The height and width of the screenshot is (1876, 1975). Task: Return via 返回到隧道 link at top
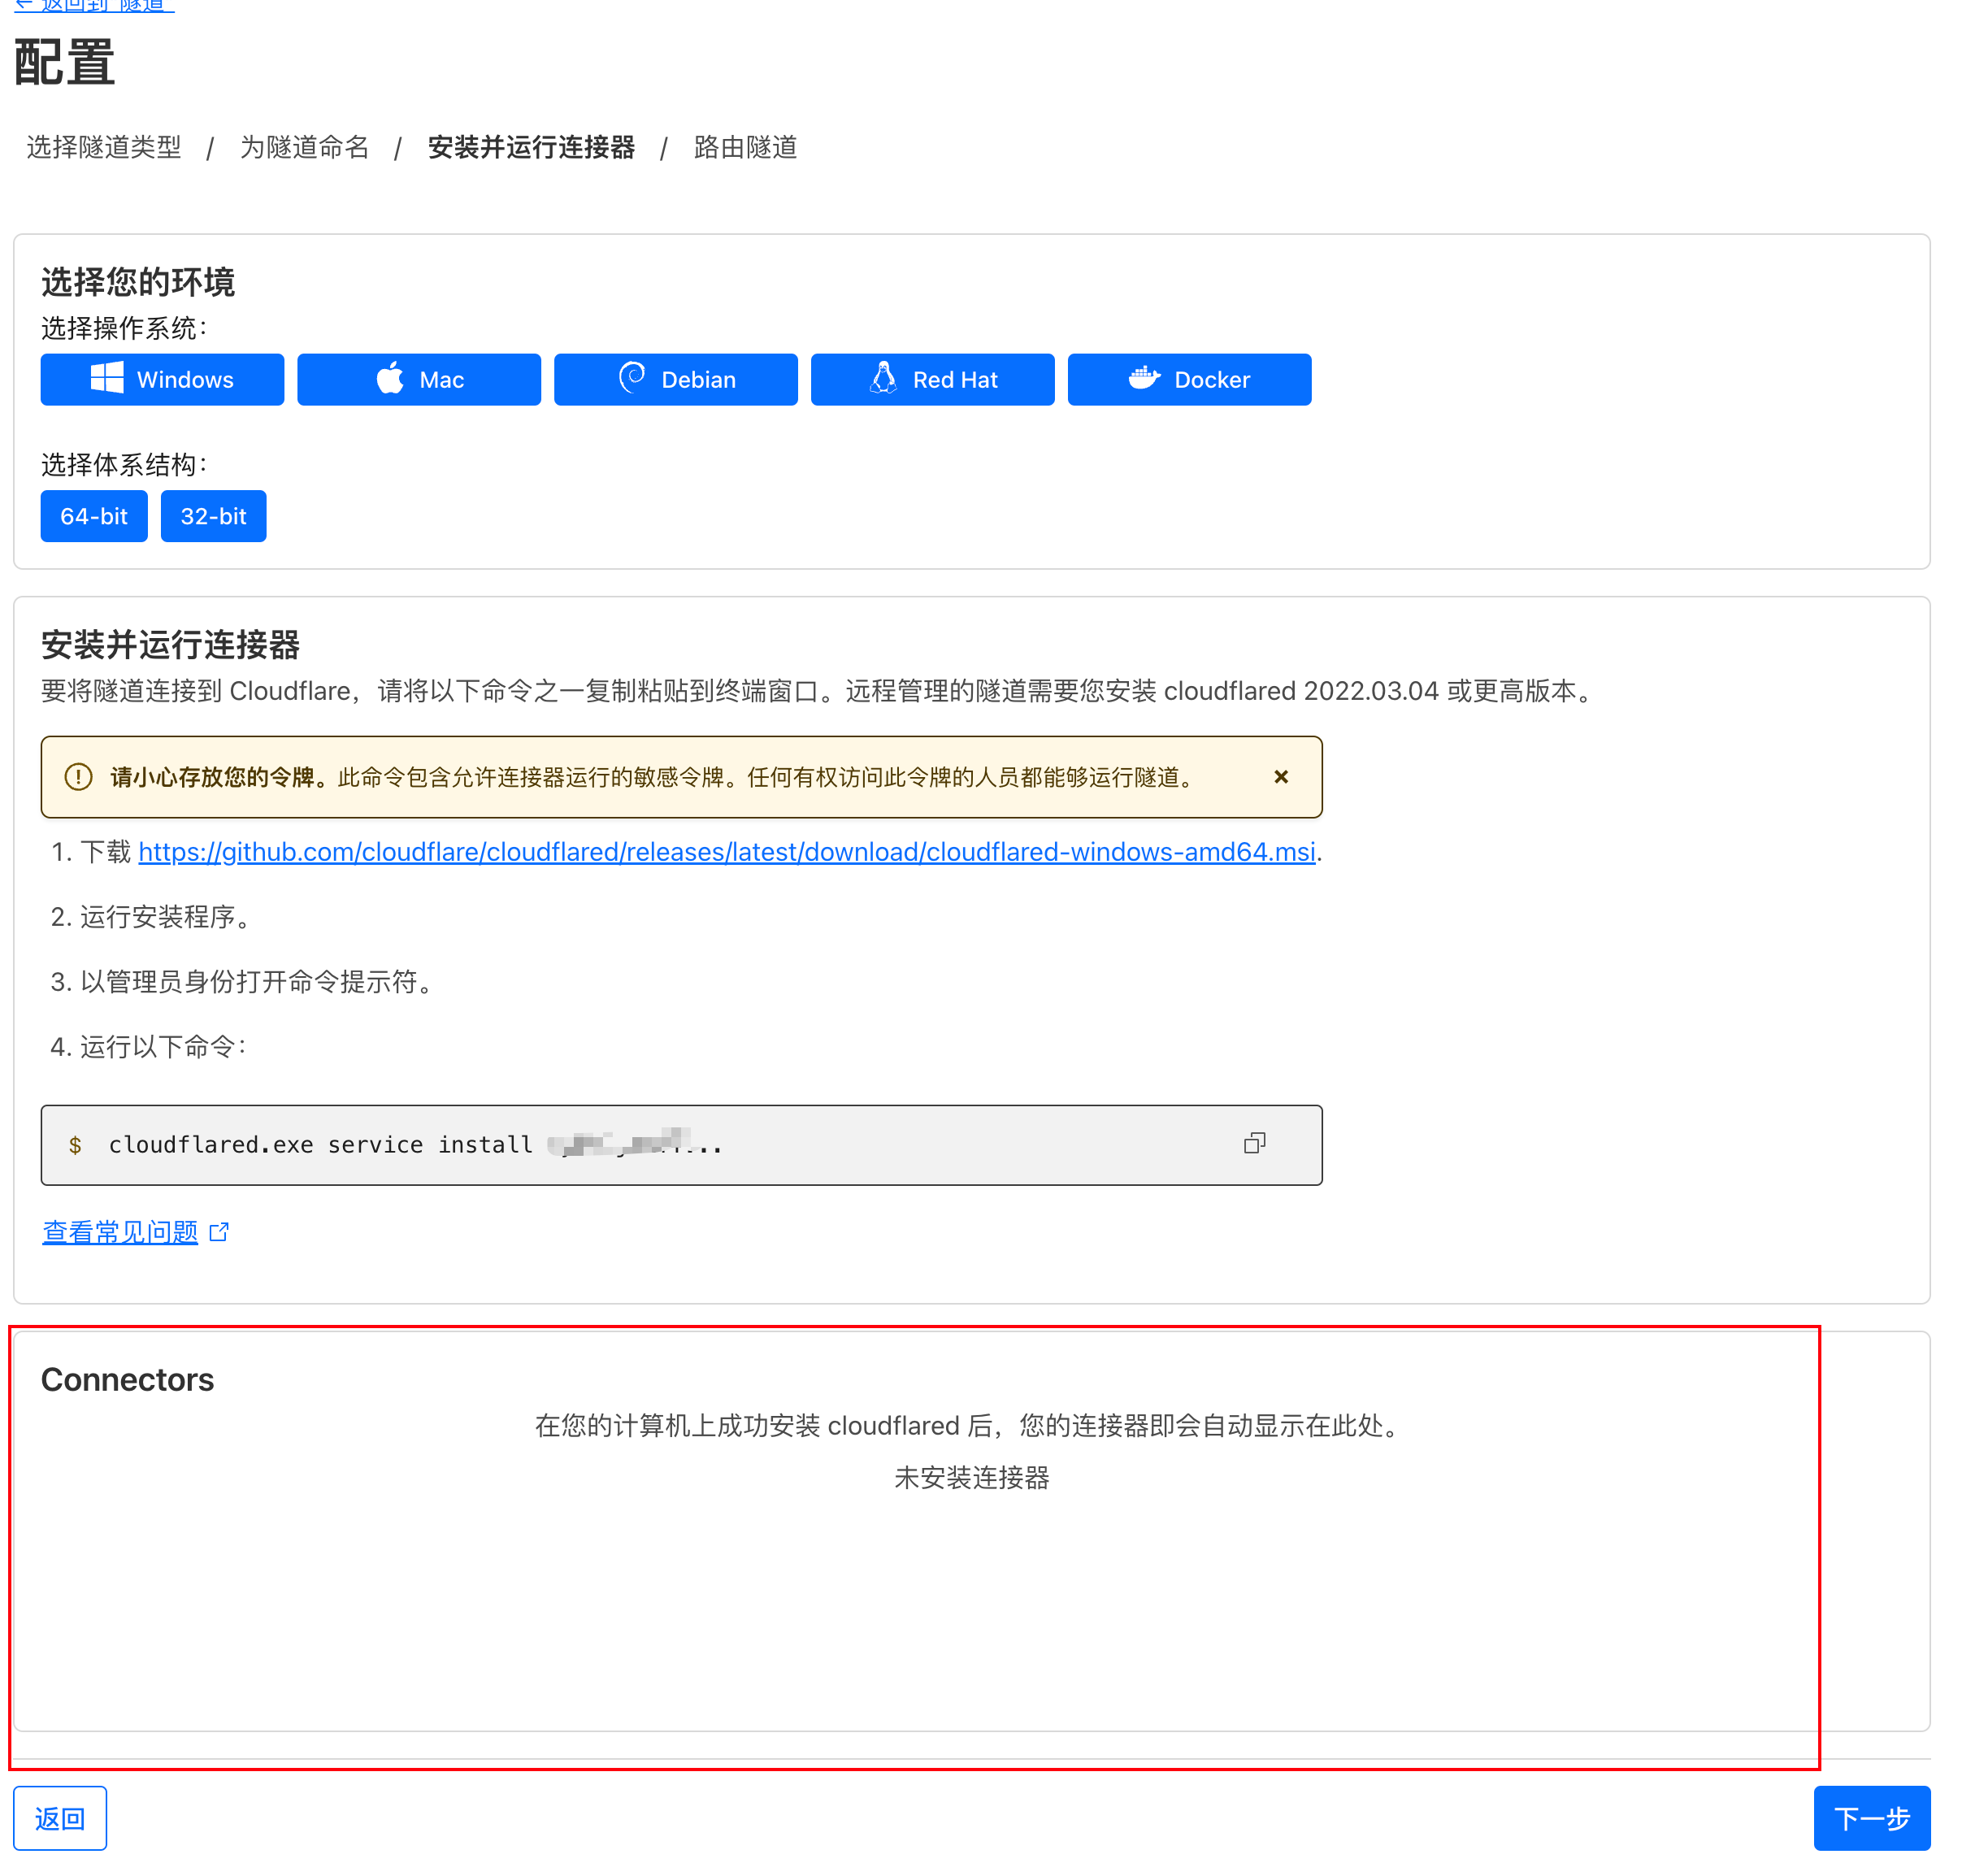pyautogui.click(x=90, y=6)
